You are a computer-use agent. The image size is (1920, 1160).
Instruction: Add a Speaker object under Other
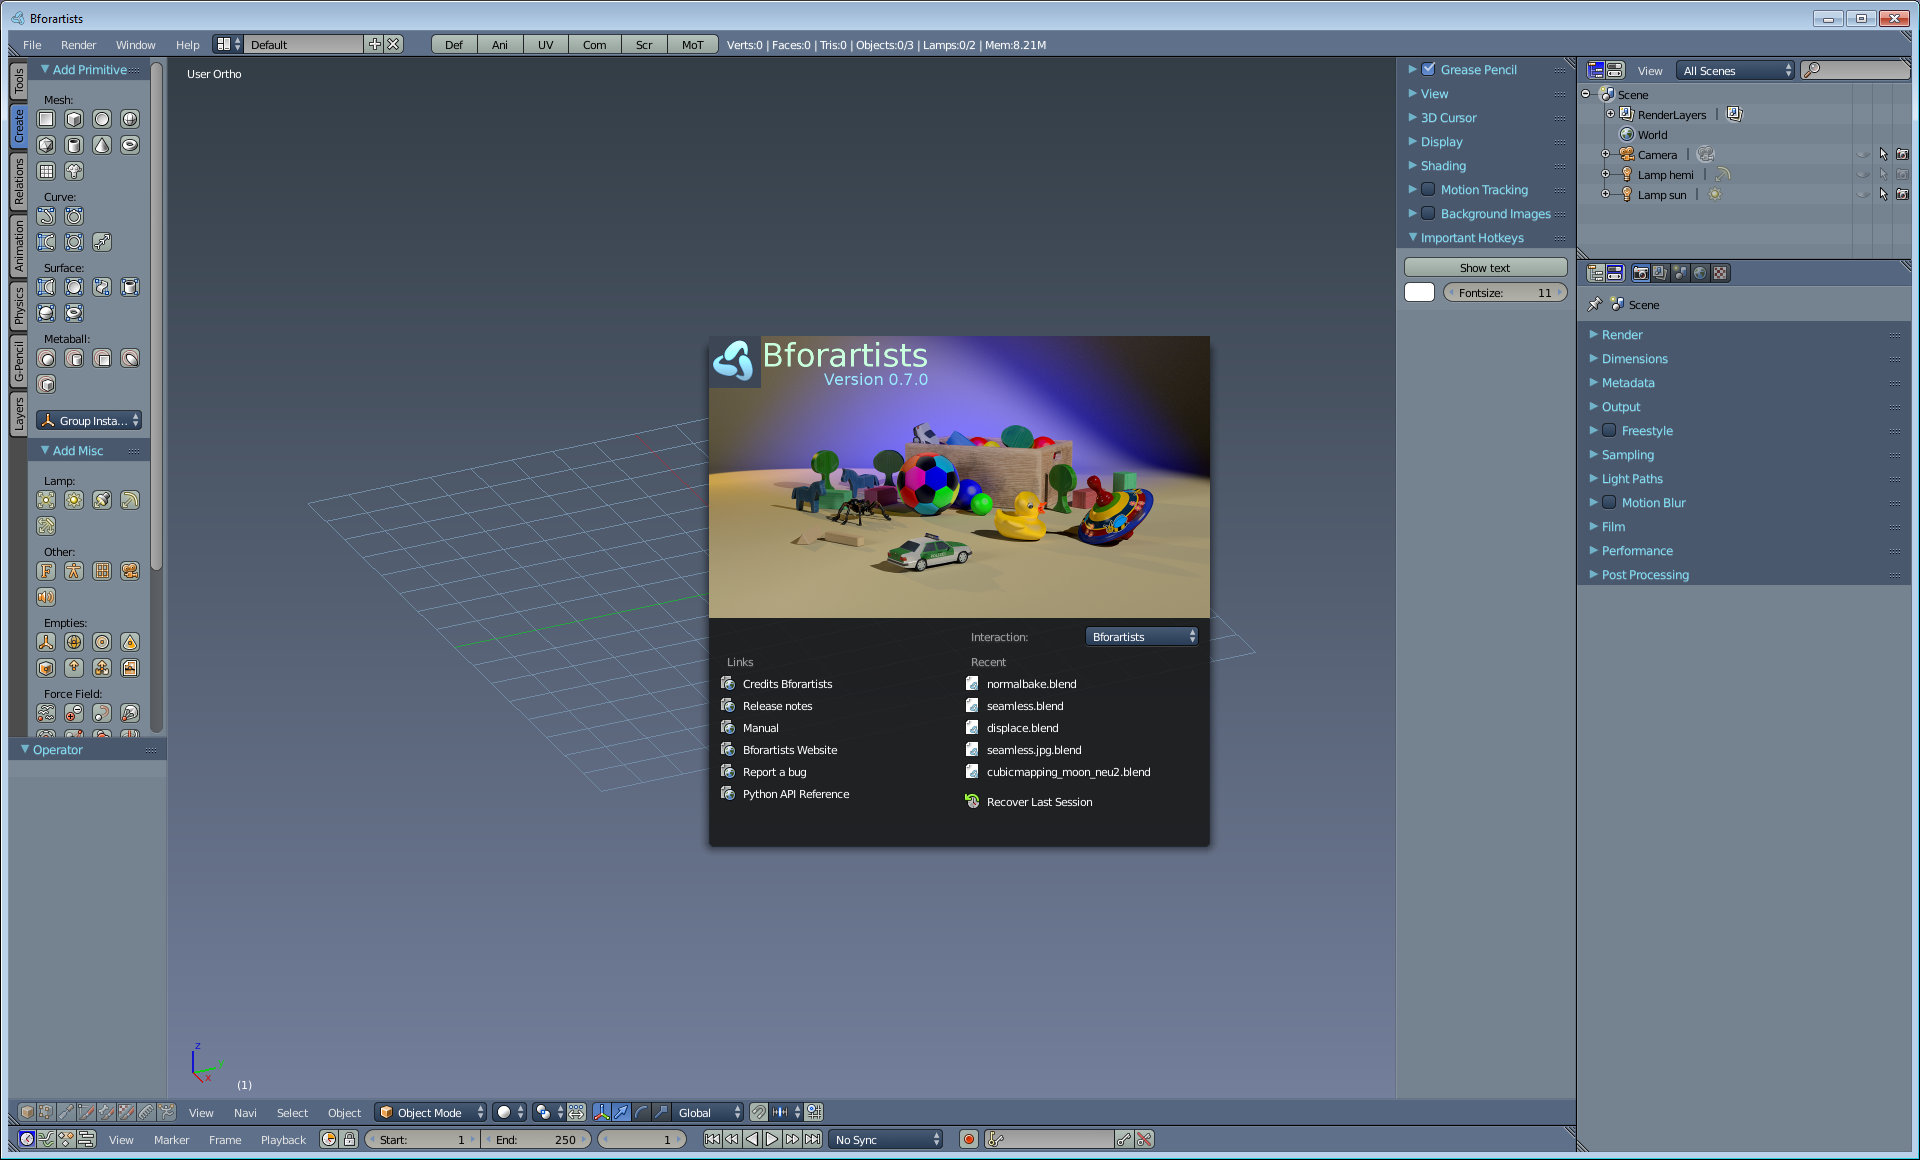pos(46,597)
